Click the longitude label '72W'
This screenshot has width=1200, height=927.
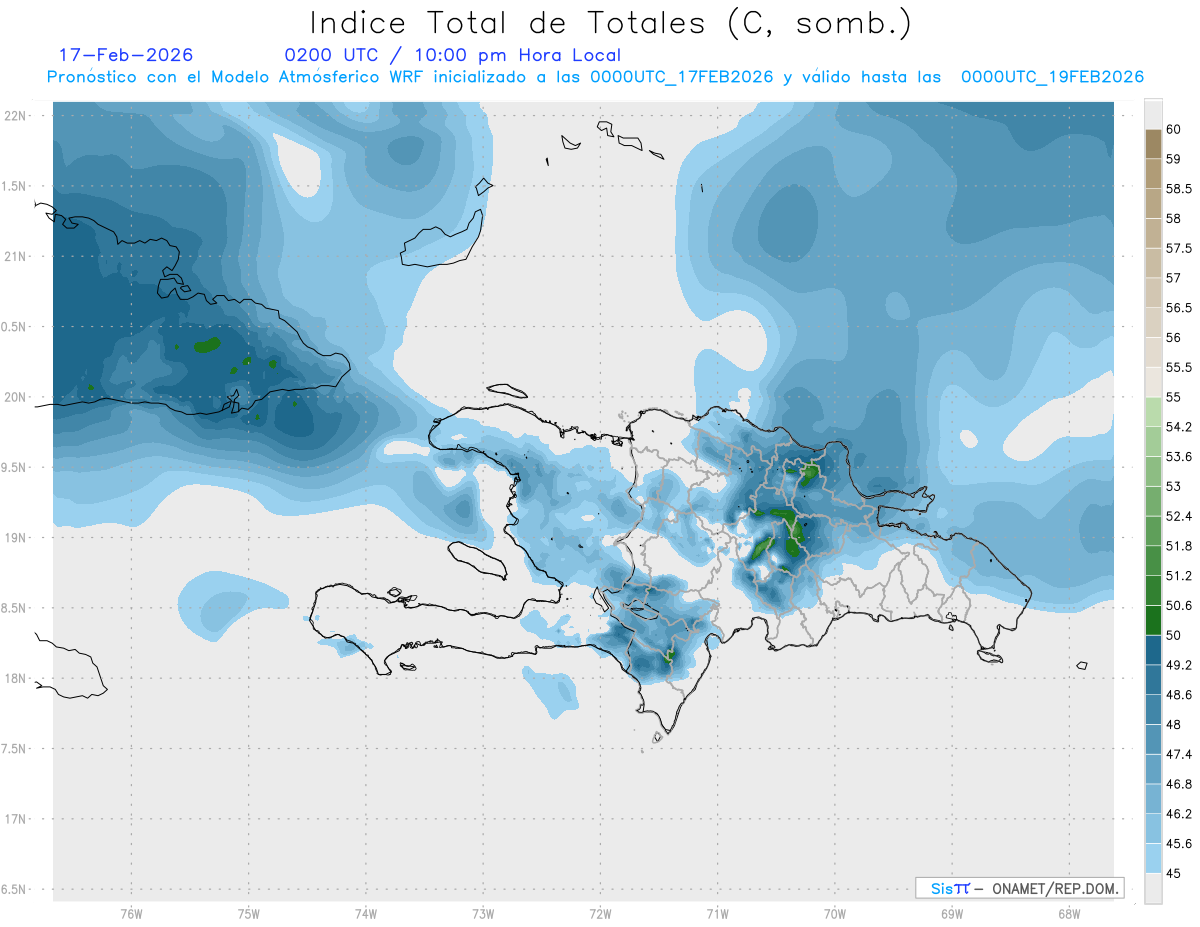coord(600,913)
